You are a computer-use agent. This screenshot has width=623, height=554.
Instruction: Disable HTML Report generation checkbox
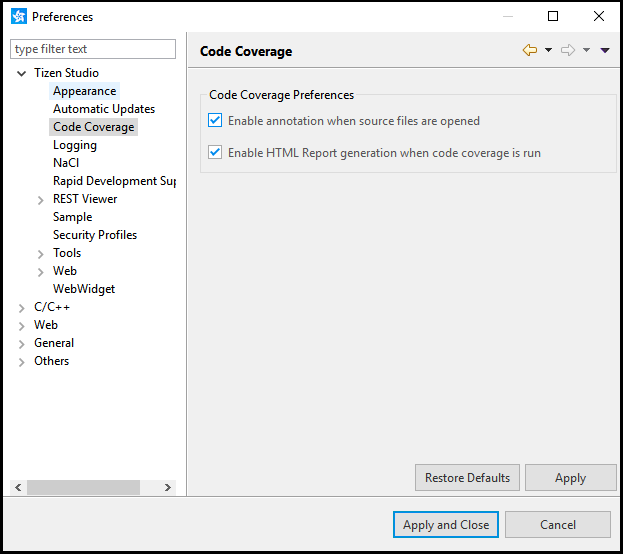[215, 153]
